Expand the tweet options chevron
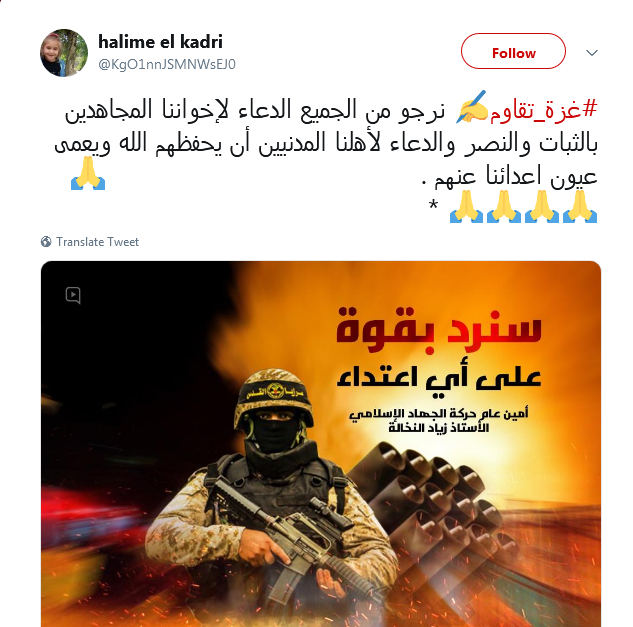633x627 pixels. click(591, 52)
